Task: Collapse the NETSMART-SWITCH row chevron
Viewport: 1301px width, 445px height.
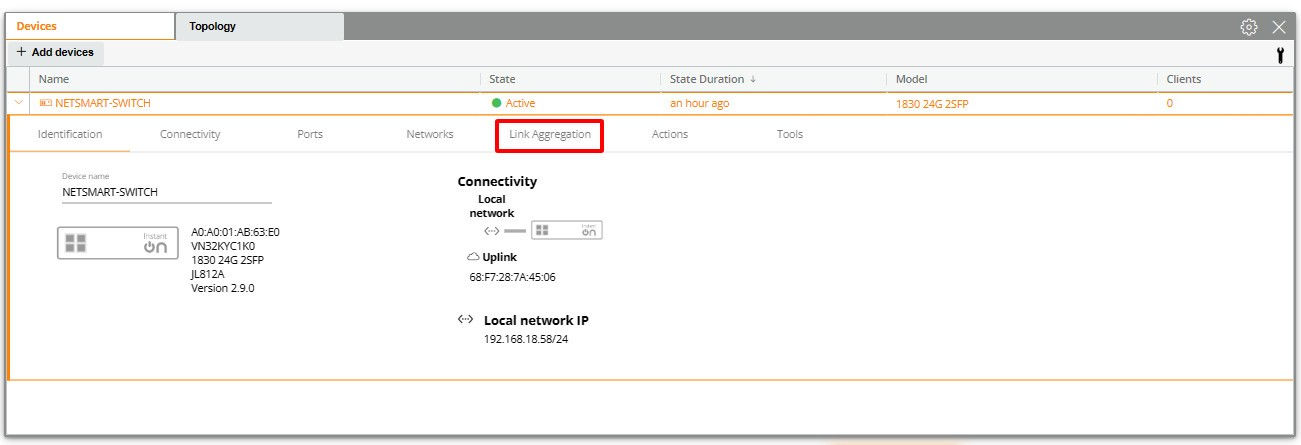Action: click(x=19, y=103)
